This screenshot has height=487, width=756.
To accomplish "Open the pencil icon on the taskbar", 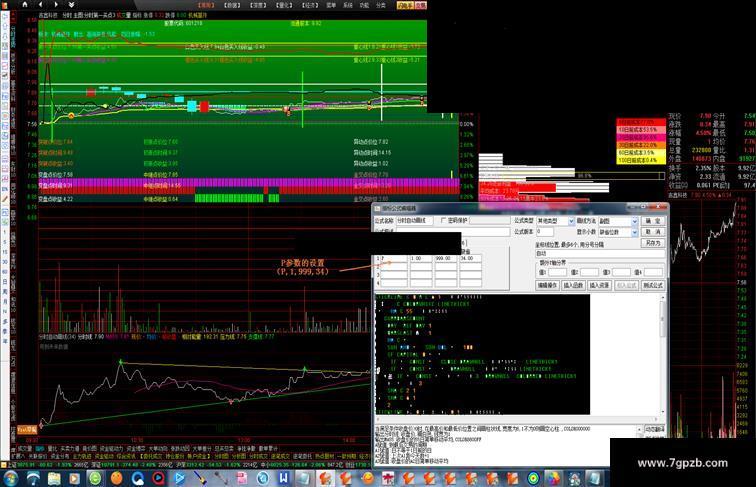I will pos(200,478).
